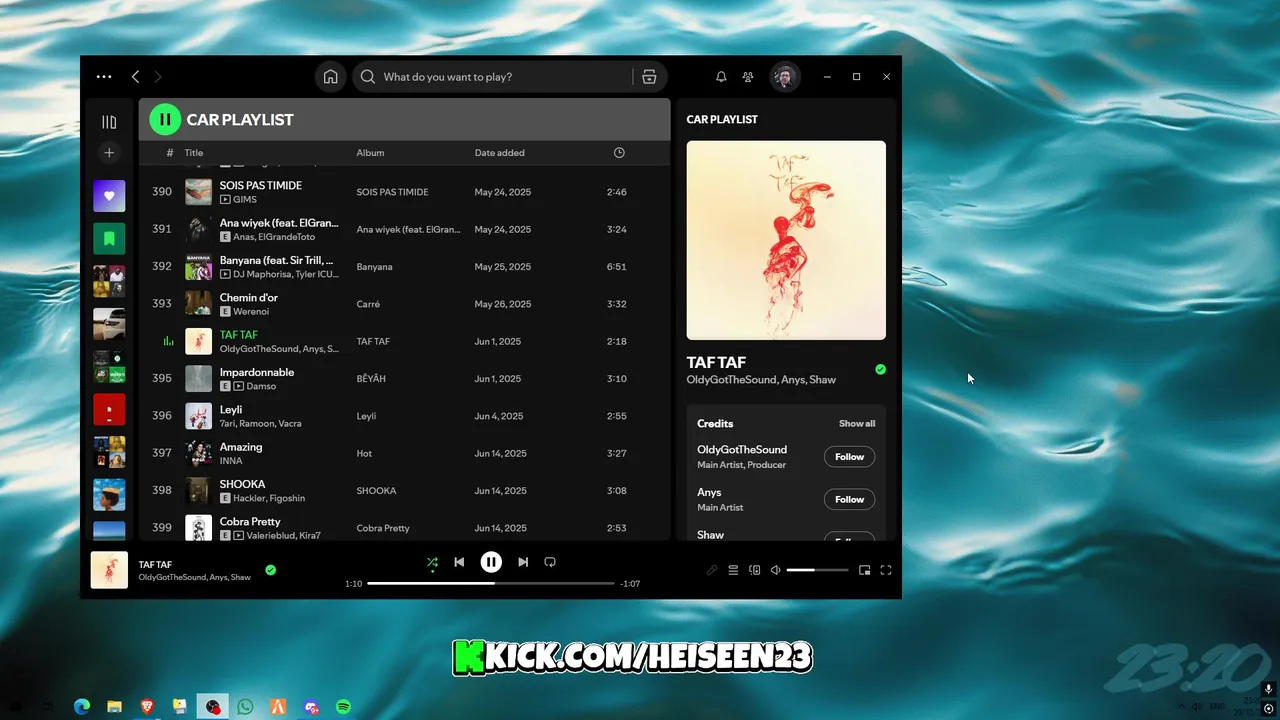
Task: Toggle the saved checkmark beside TAF TAF in right panel
Action: 880,369
